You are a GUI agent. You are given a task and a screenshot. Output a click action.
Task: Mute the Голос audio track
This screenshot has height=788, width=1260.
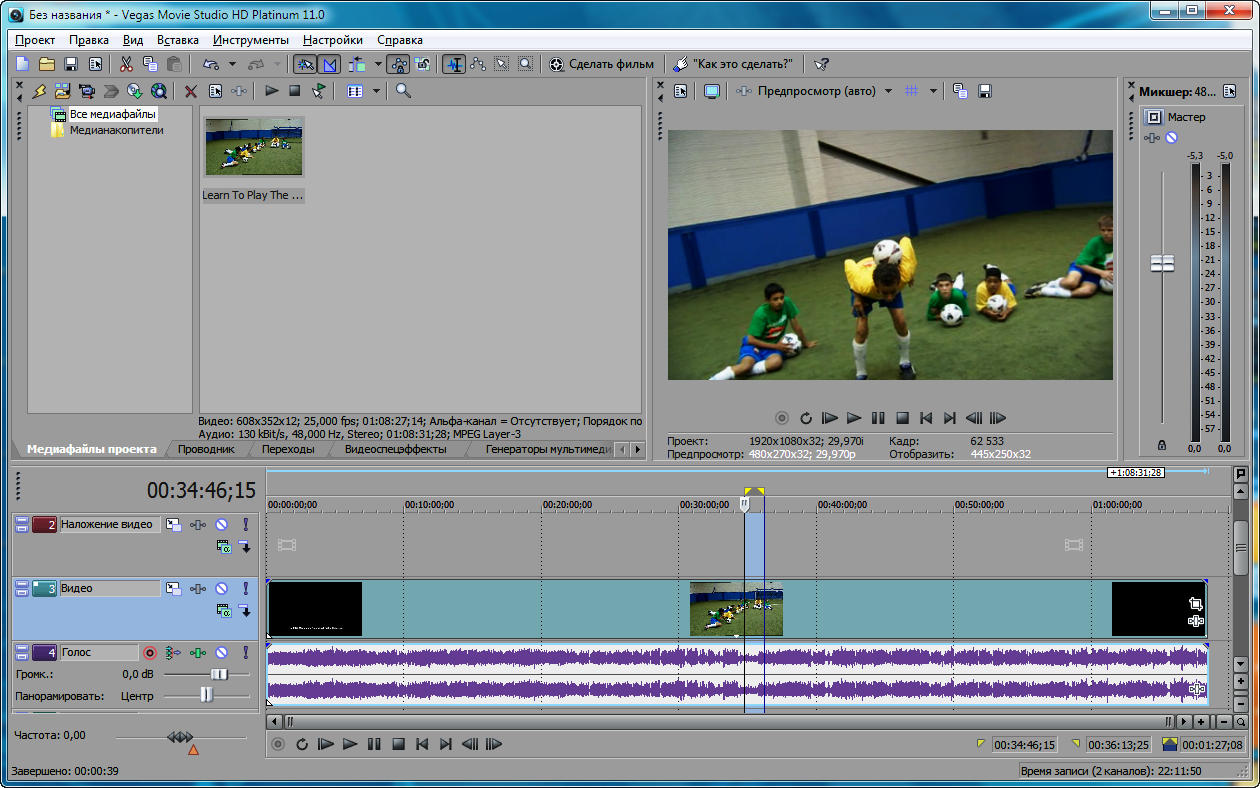tap(221, 653)
